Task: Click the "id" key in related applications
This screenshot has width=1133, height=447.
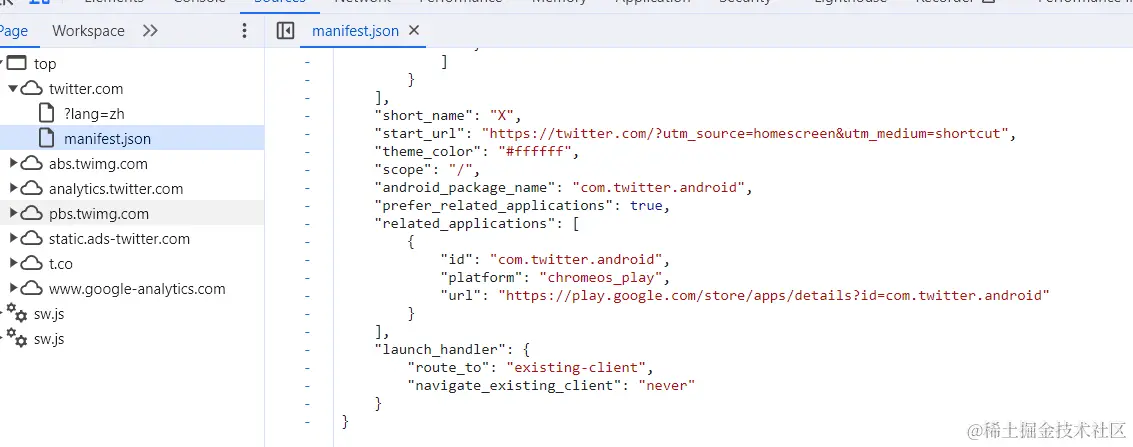Action: pyautogui.click(x=457, y=259)
